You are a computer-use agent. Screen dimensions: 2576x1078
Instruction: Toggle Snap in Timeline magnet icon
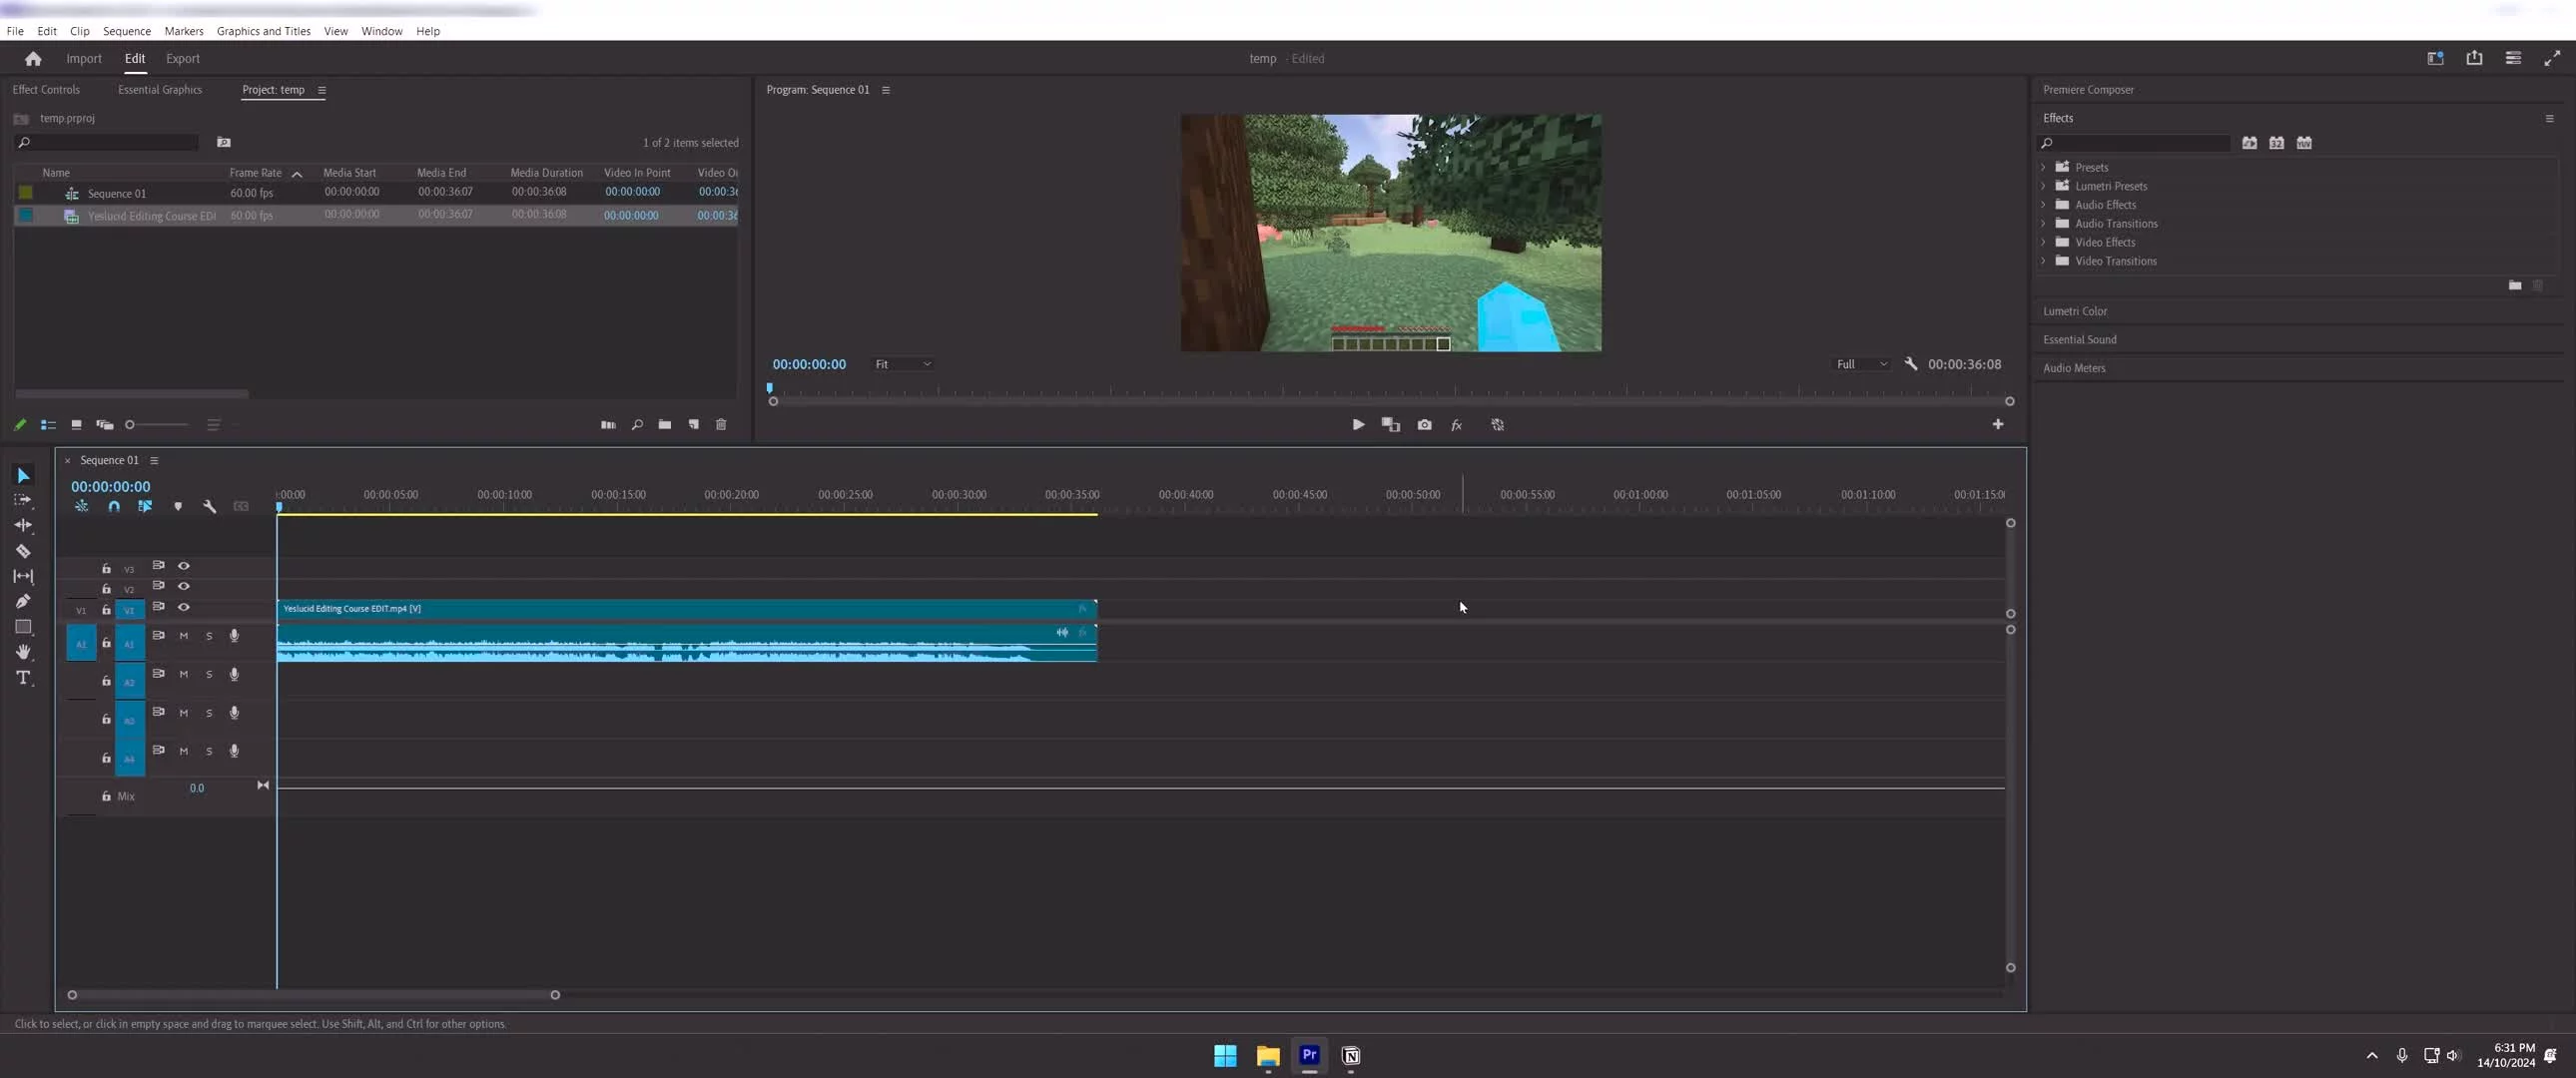point(114,507)
